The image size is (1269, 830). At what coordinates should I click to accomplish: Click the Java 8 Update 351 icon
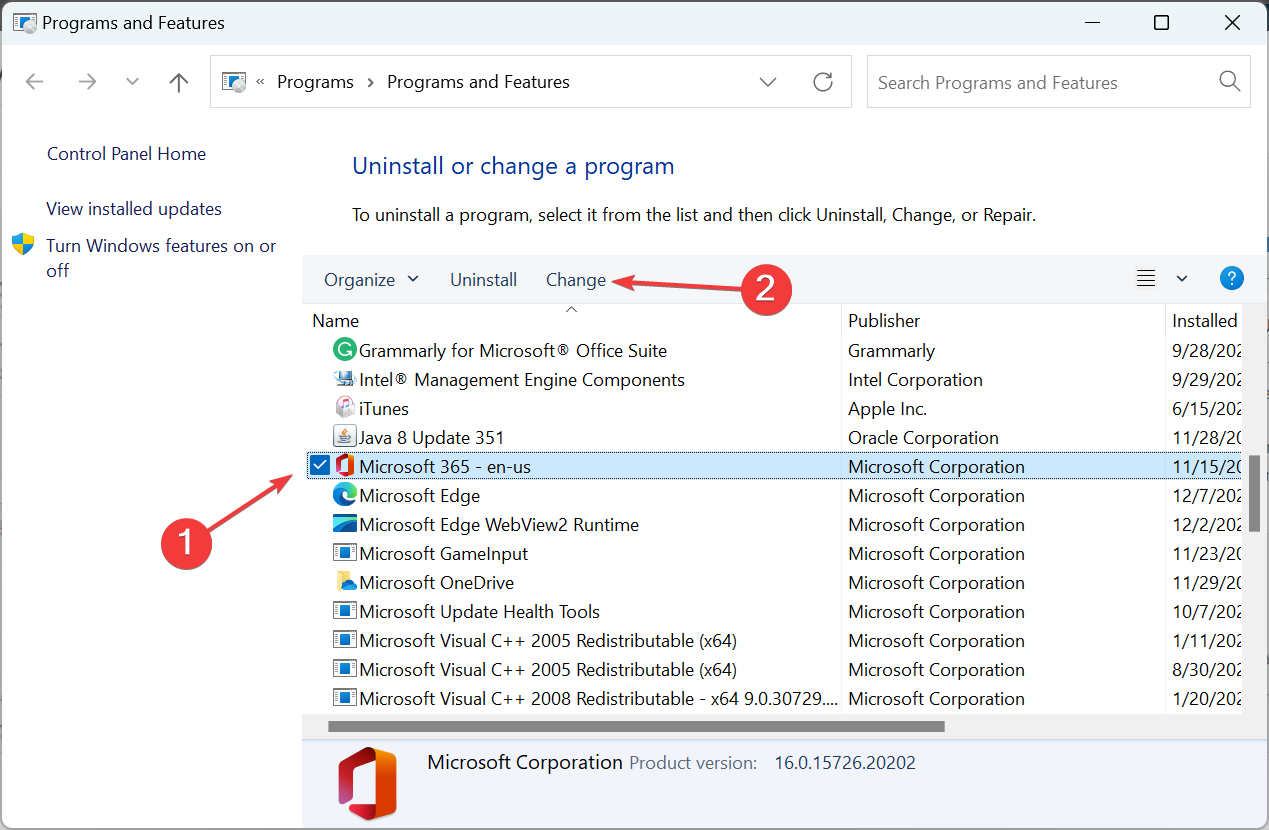pyautogui.click(x=344, y=437)
